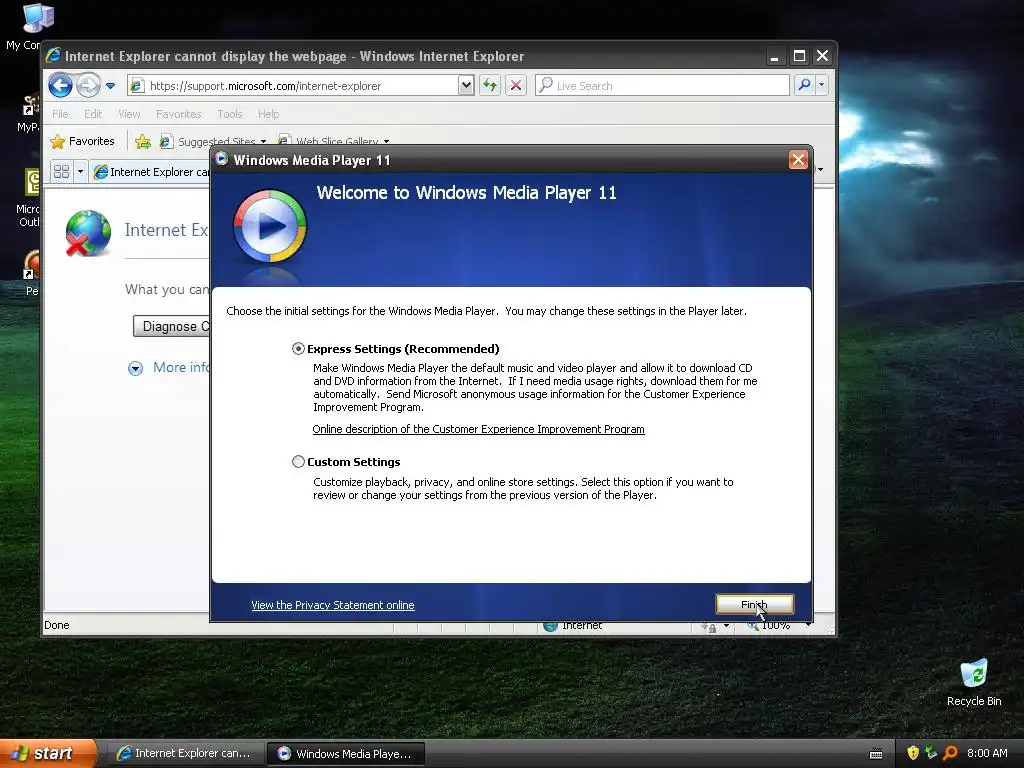1024x768 pixels.
Task: Switch to Windows Media Player taskbar button
Action: tap(346, 754)
